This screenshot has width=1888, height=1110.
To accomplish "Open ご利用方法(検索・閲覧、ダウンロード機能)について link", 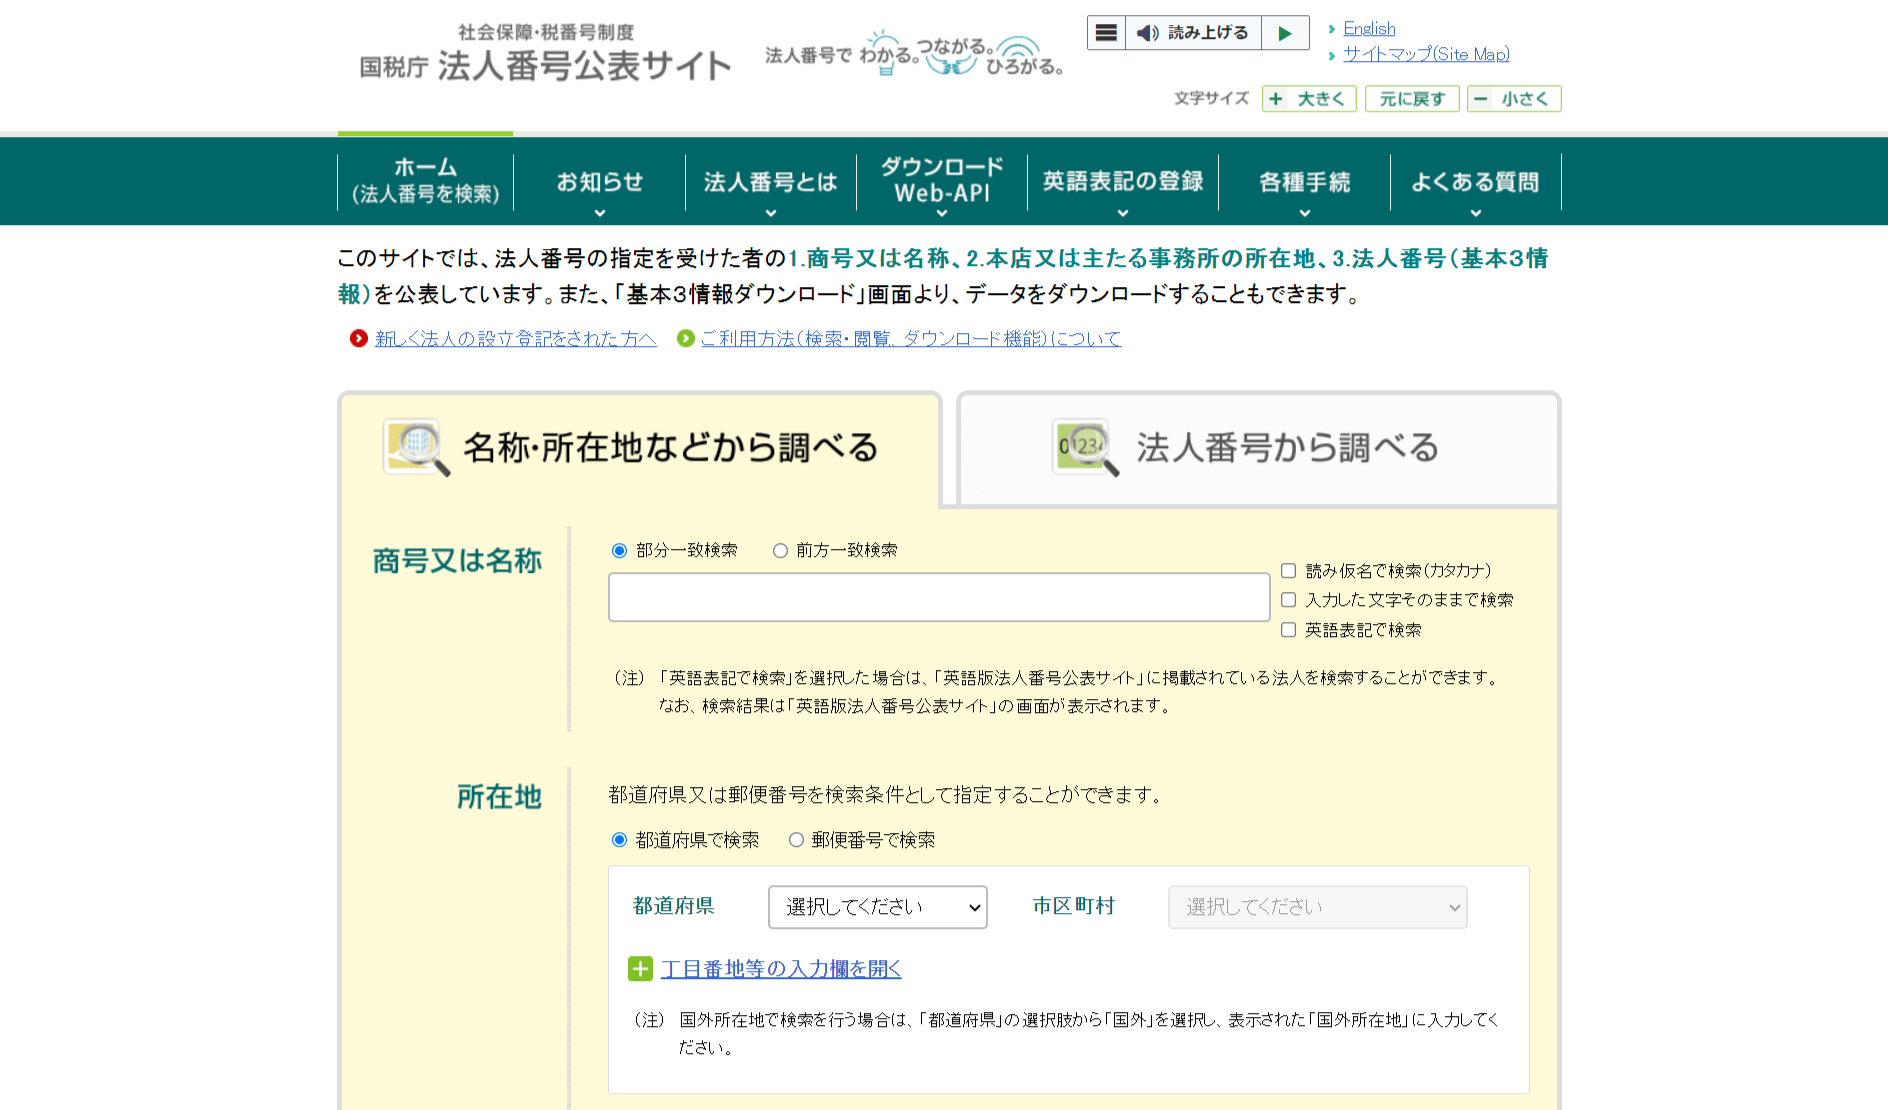I will tap(911, 339).
